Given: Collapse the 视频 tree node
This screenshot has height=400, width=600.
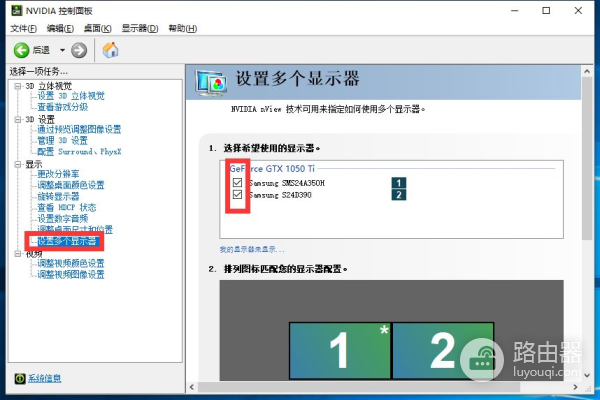Looking at the screenshot, I should tap(18, 254).
